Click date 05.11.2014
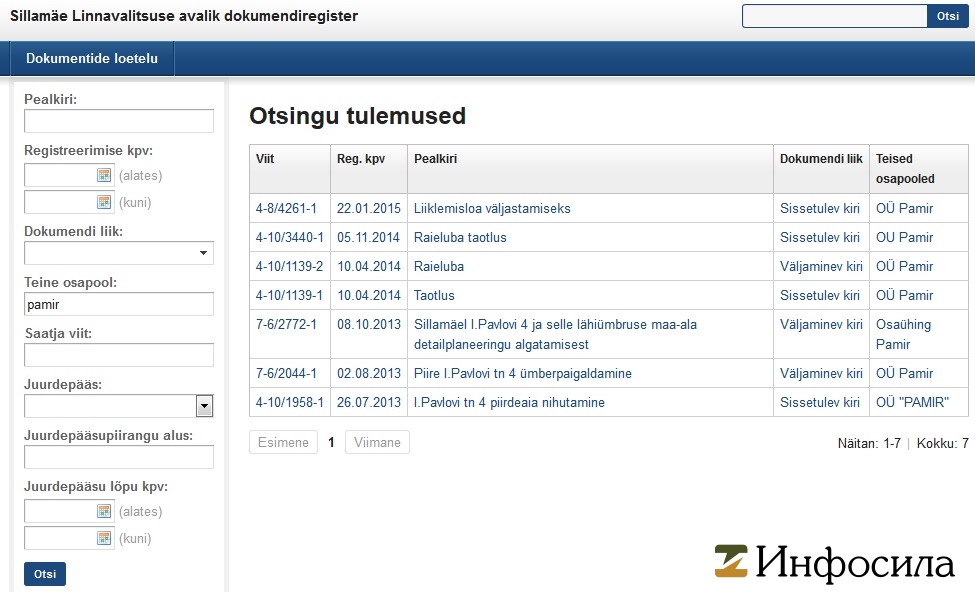The height and width of the screenshot is (592, 975). [369, 238]
